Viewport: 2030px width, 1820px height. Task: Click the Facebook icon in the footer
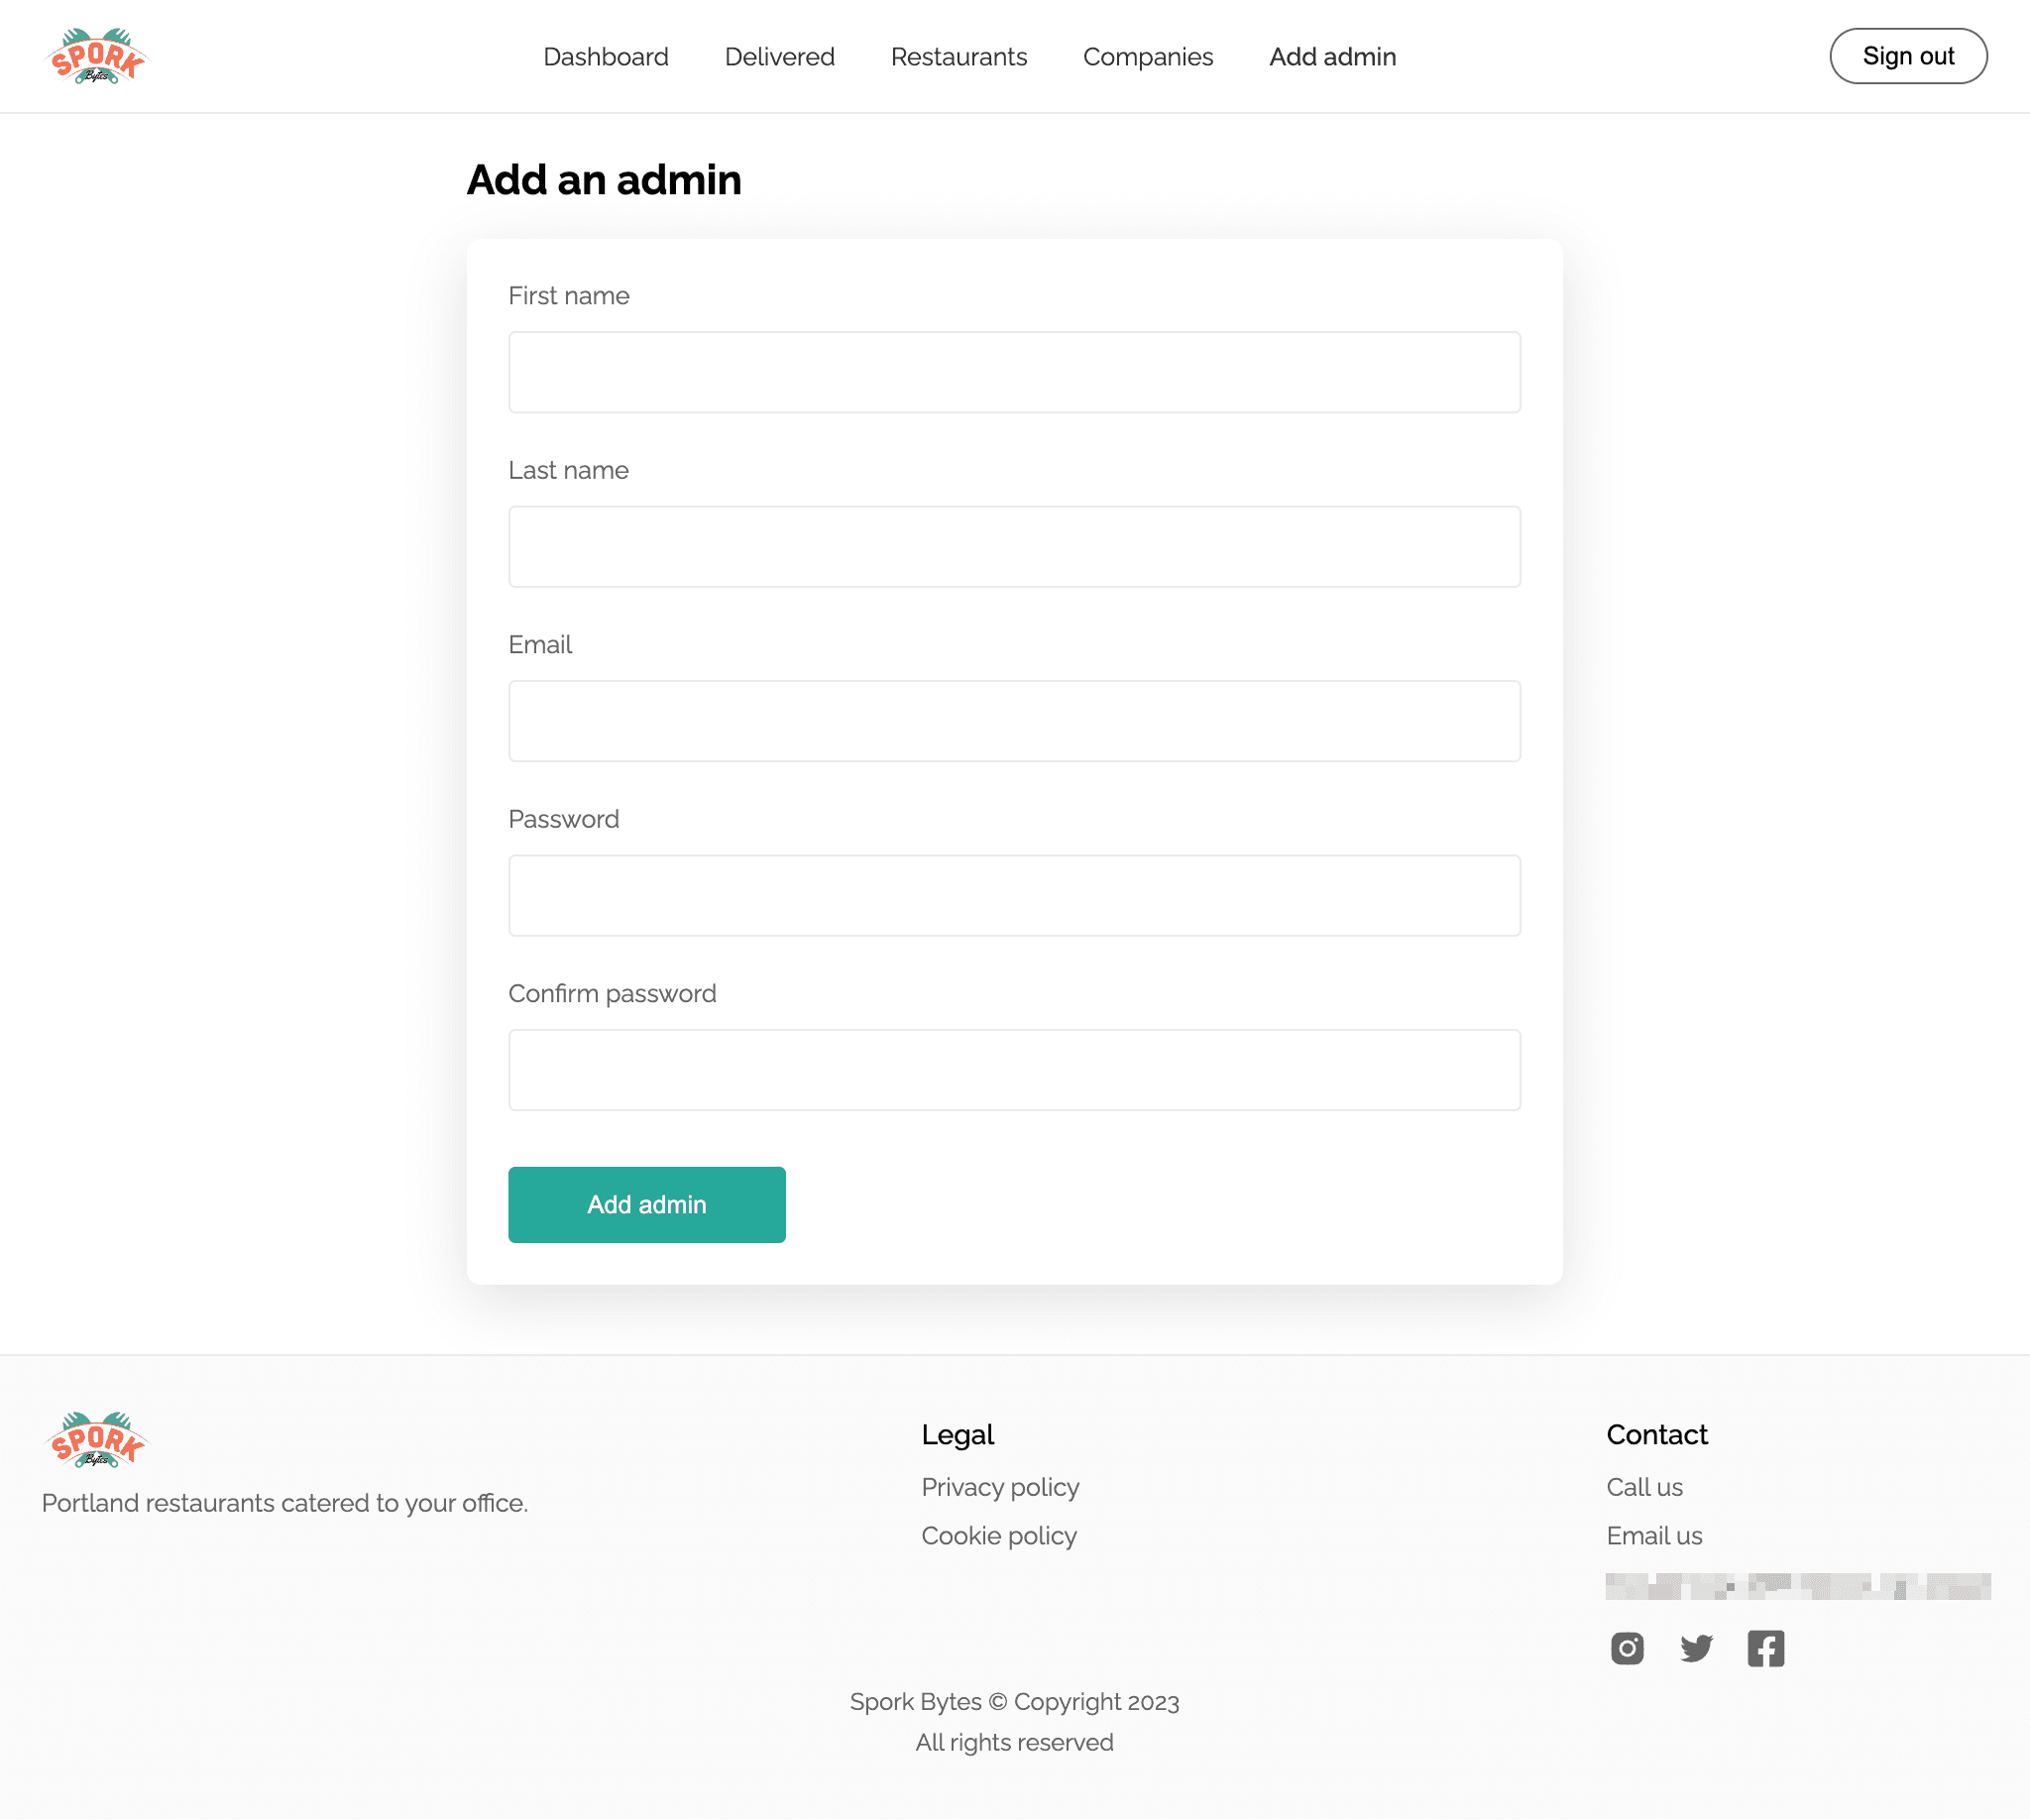[x=1764, y=1648]
